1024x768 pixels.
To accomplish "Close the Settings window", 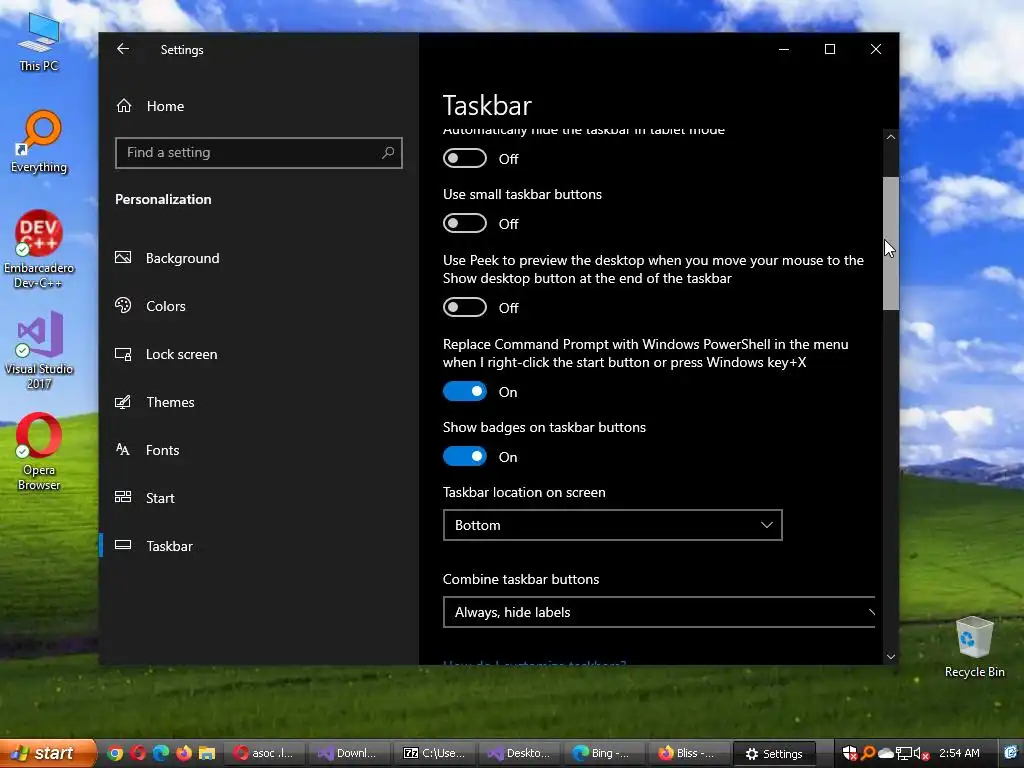I will click(x=876, y=49).
